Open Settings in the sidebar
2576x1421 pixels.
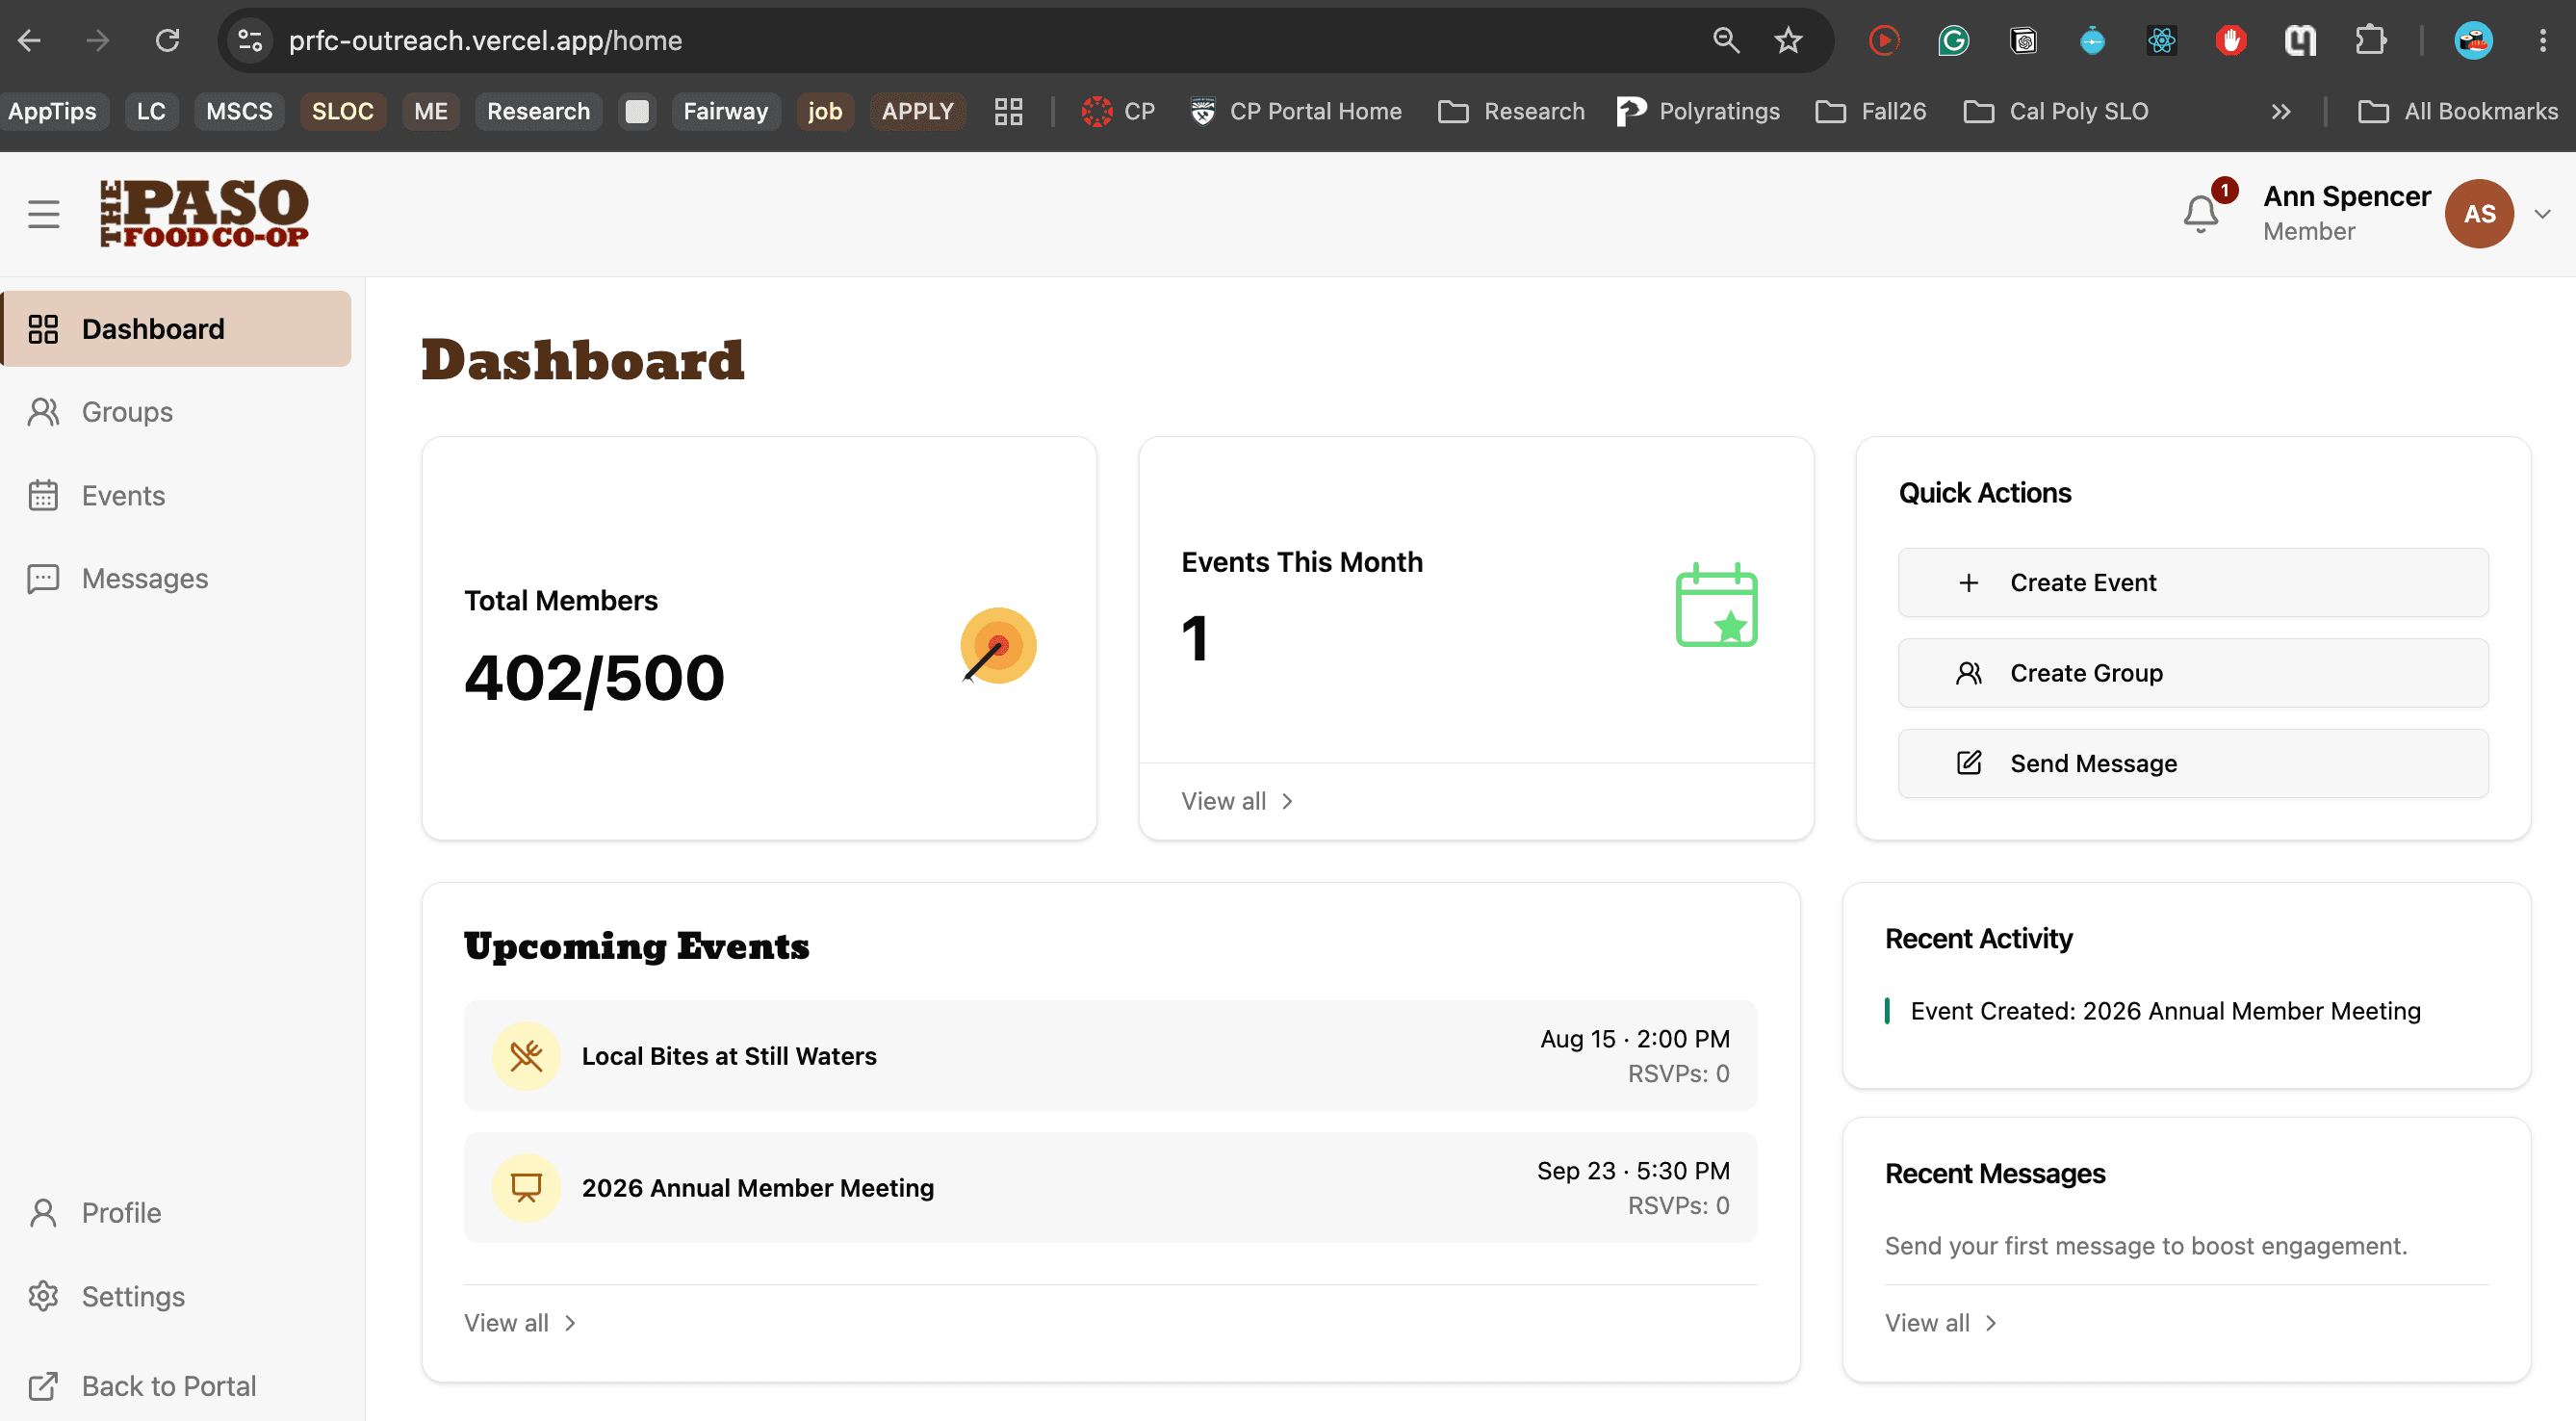pyautogui.click(x=176, y=1297)
